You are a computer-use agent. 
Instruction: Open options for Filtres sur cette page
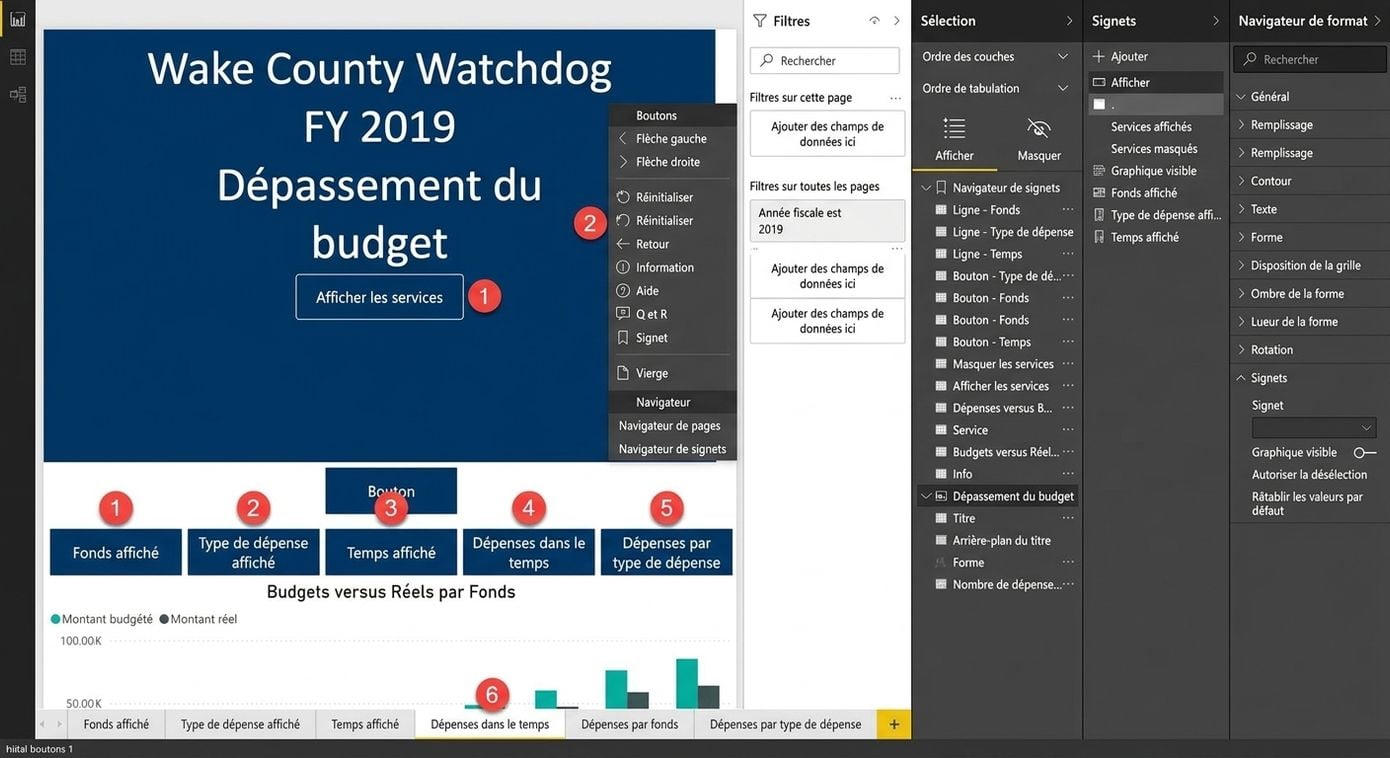click(895, 98)
